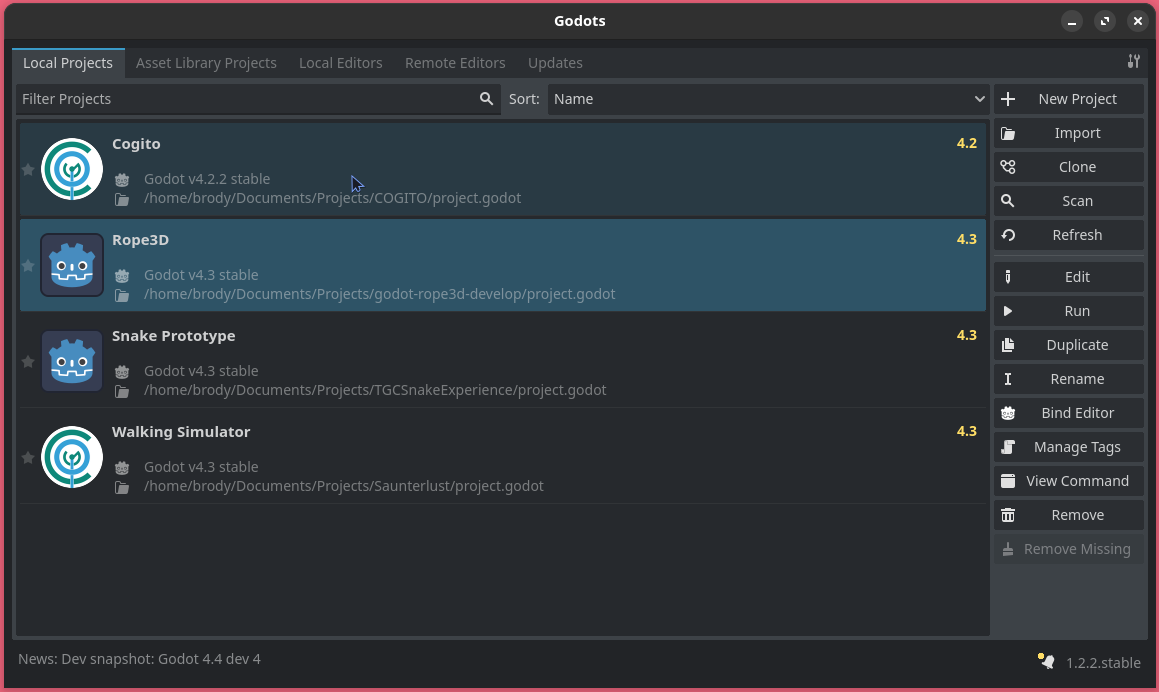Screen dimensions: 1159x692
Task: Click the Snake Prototype Godot robot icon
Action: point(72,362)
